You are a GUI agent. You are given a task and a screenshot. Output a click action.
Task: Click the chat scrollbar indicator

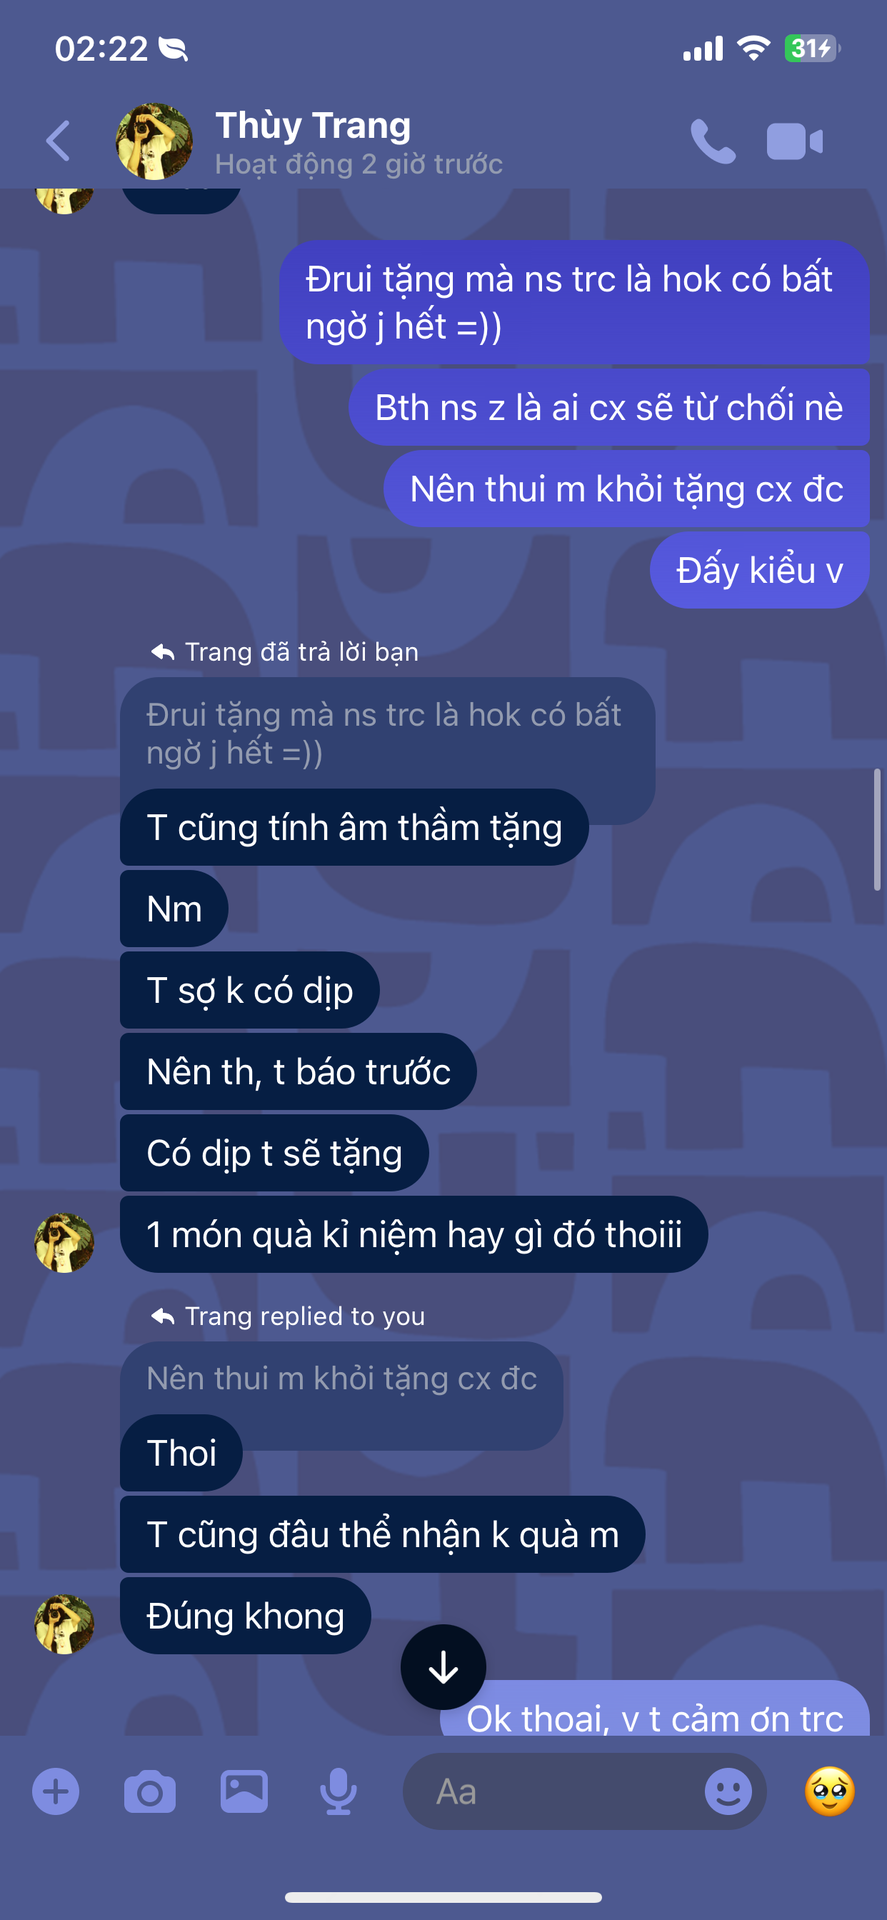pyautogui.click(x=877, y=830)
